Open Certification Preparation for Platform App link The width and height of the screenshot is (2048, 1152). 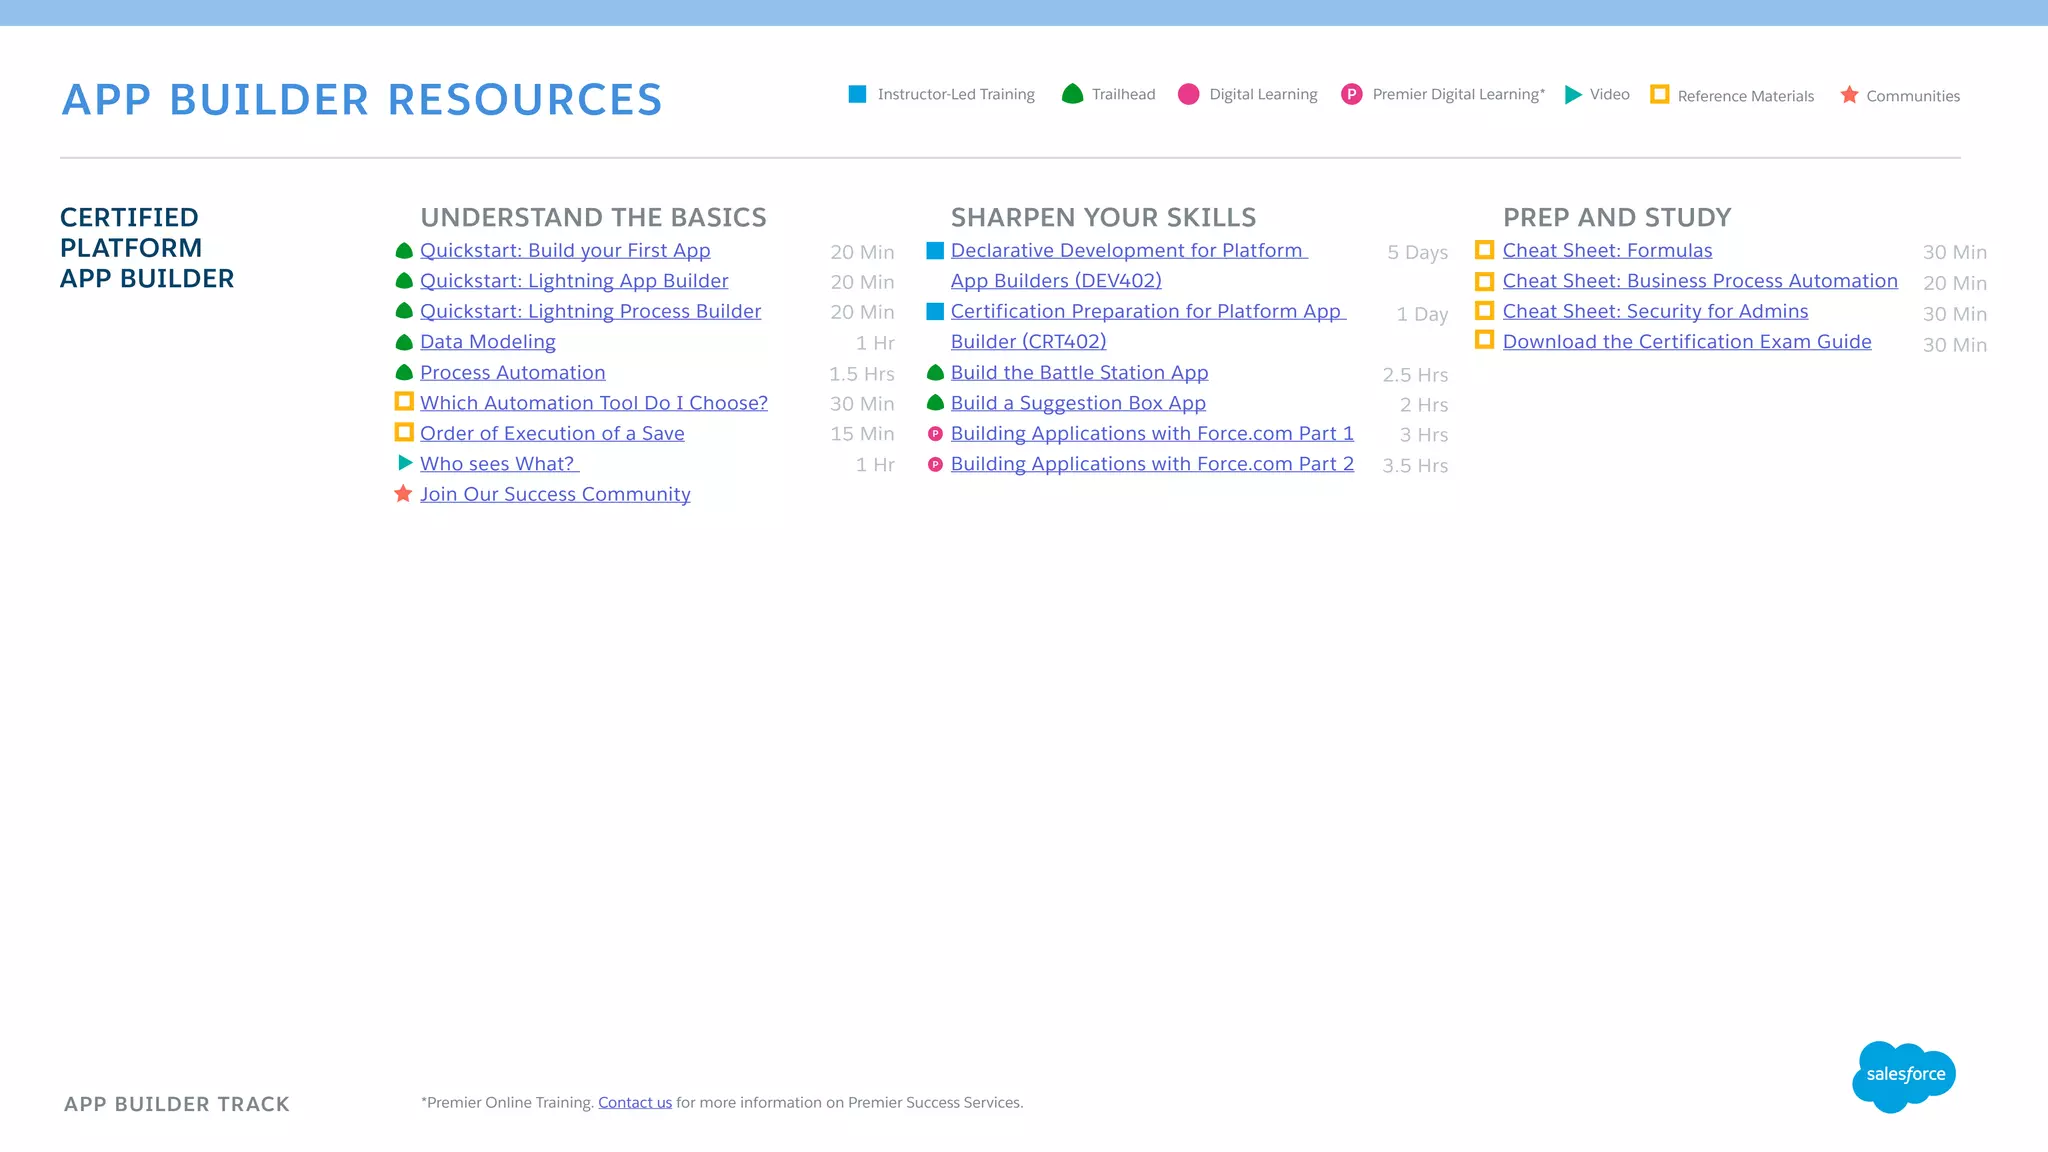tap(1148, 311)
